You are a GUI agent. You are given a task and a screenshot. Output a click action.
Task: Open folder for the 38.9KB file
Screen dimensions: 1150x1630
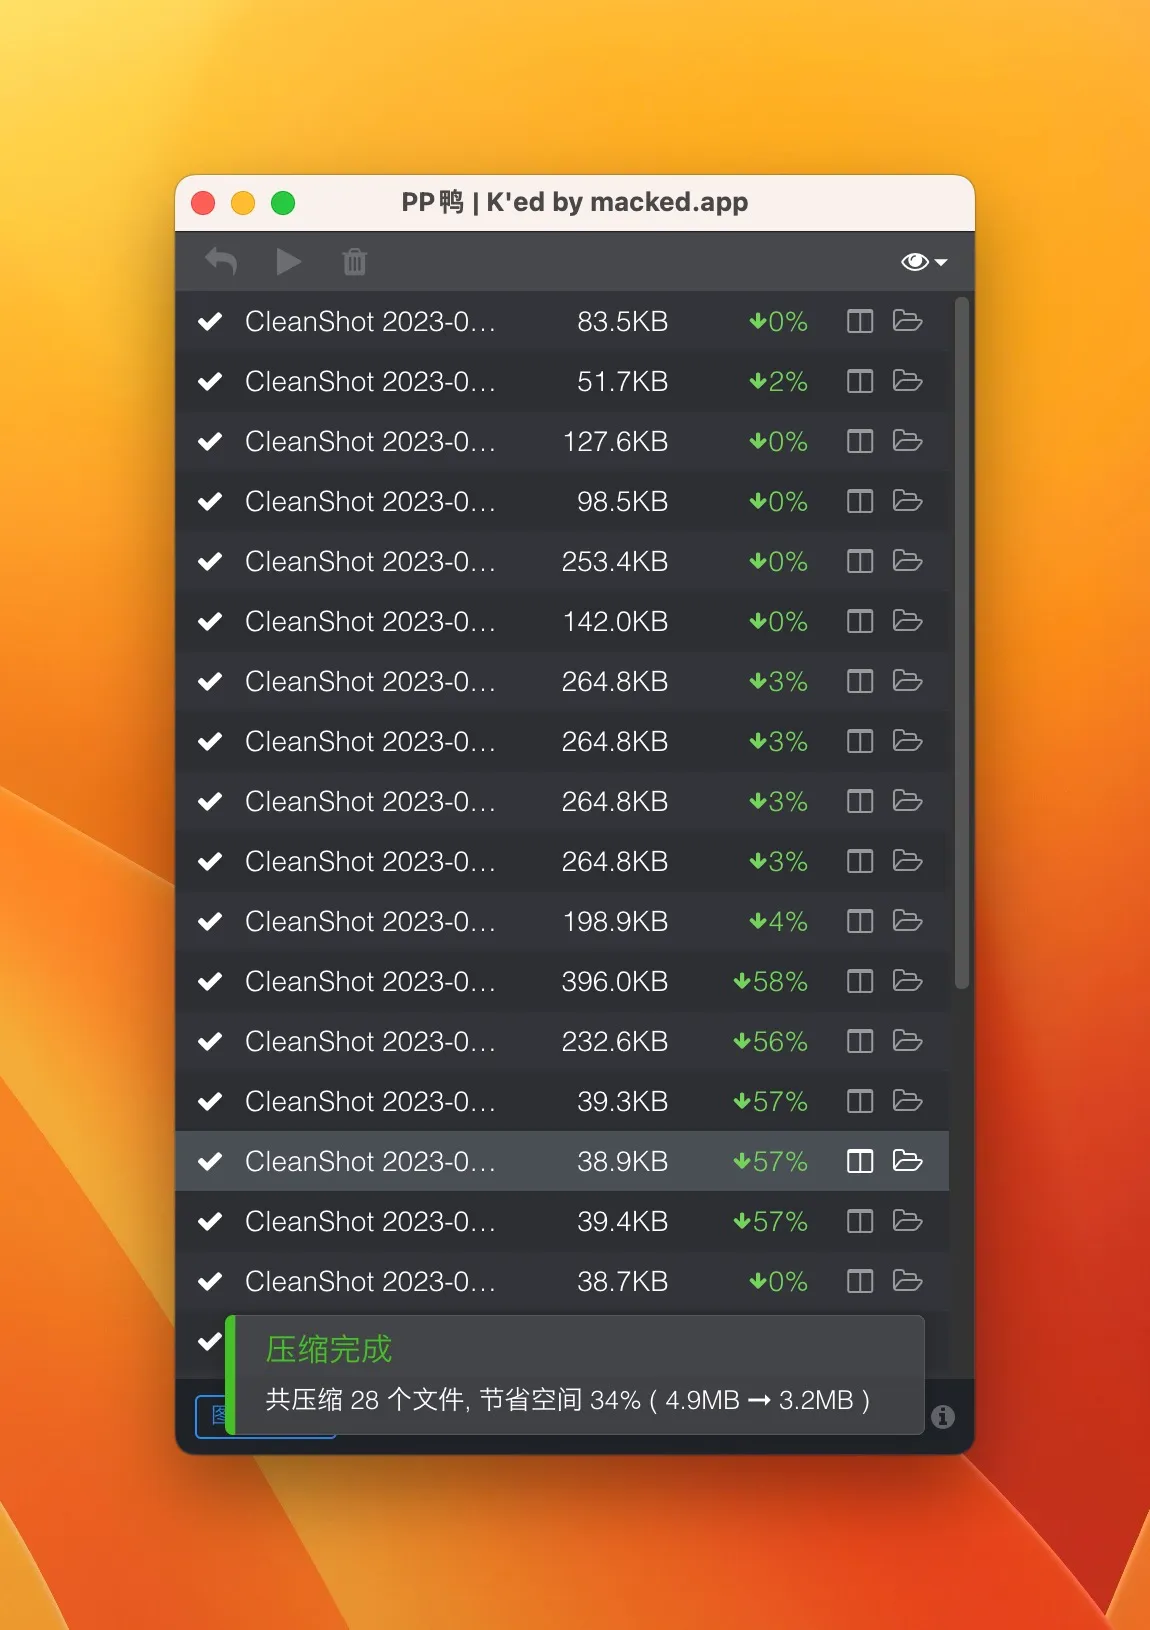907,1162
